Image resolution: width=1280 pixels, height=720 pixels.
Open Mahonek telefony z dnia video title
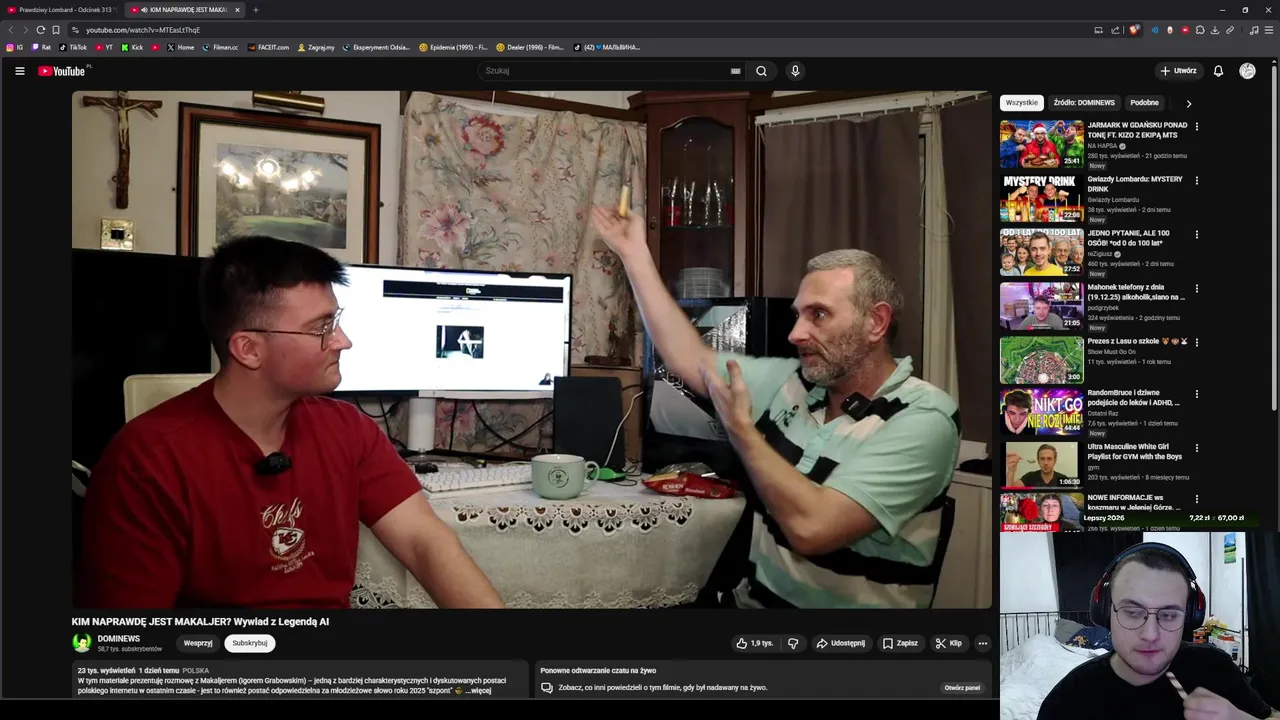(1136, 292)
